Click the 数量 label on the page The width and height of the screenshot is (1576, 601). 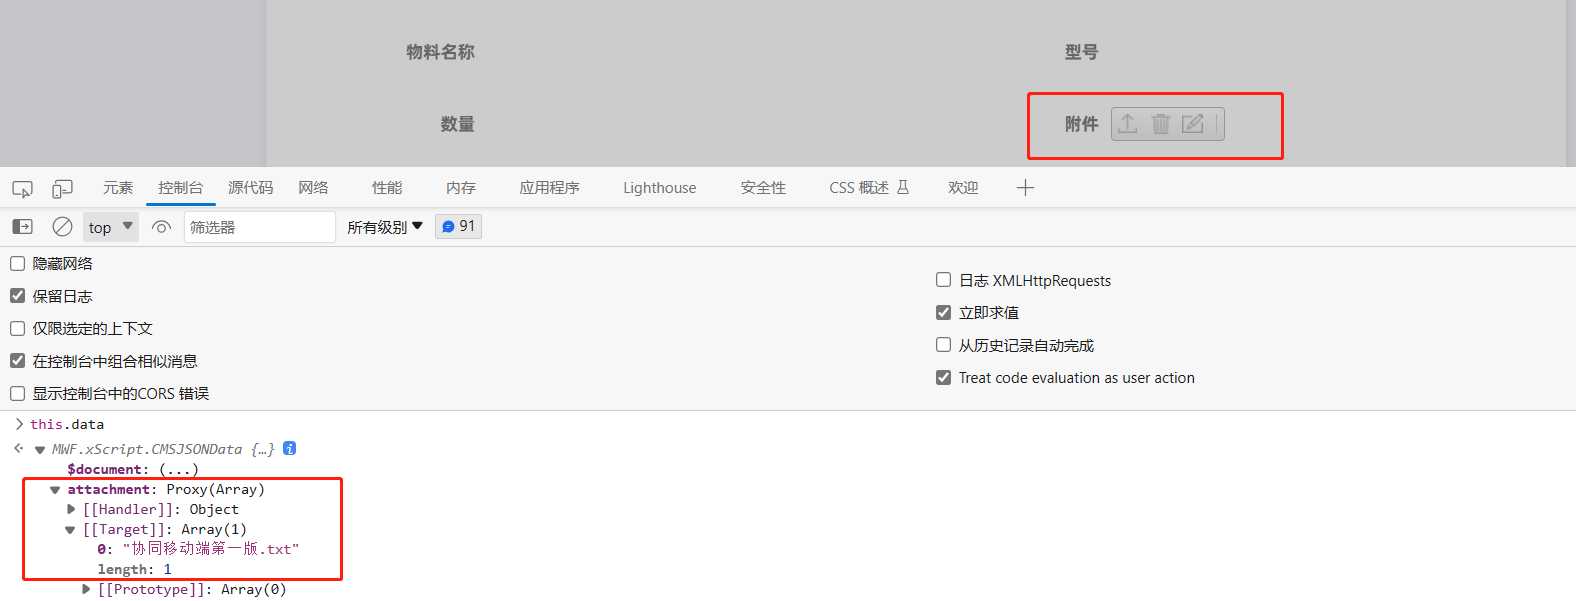click(x=457, y=124)
